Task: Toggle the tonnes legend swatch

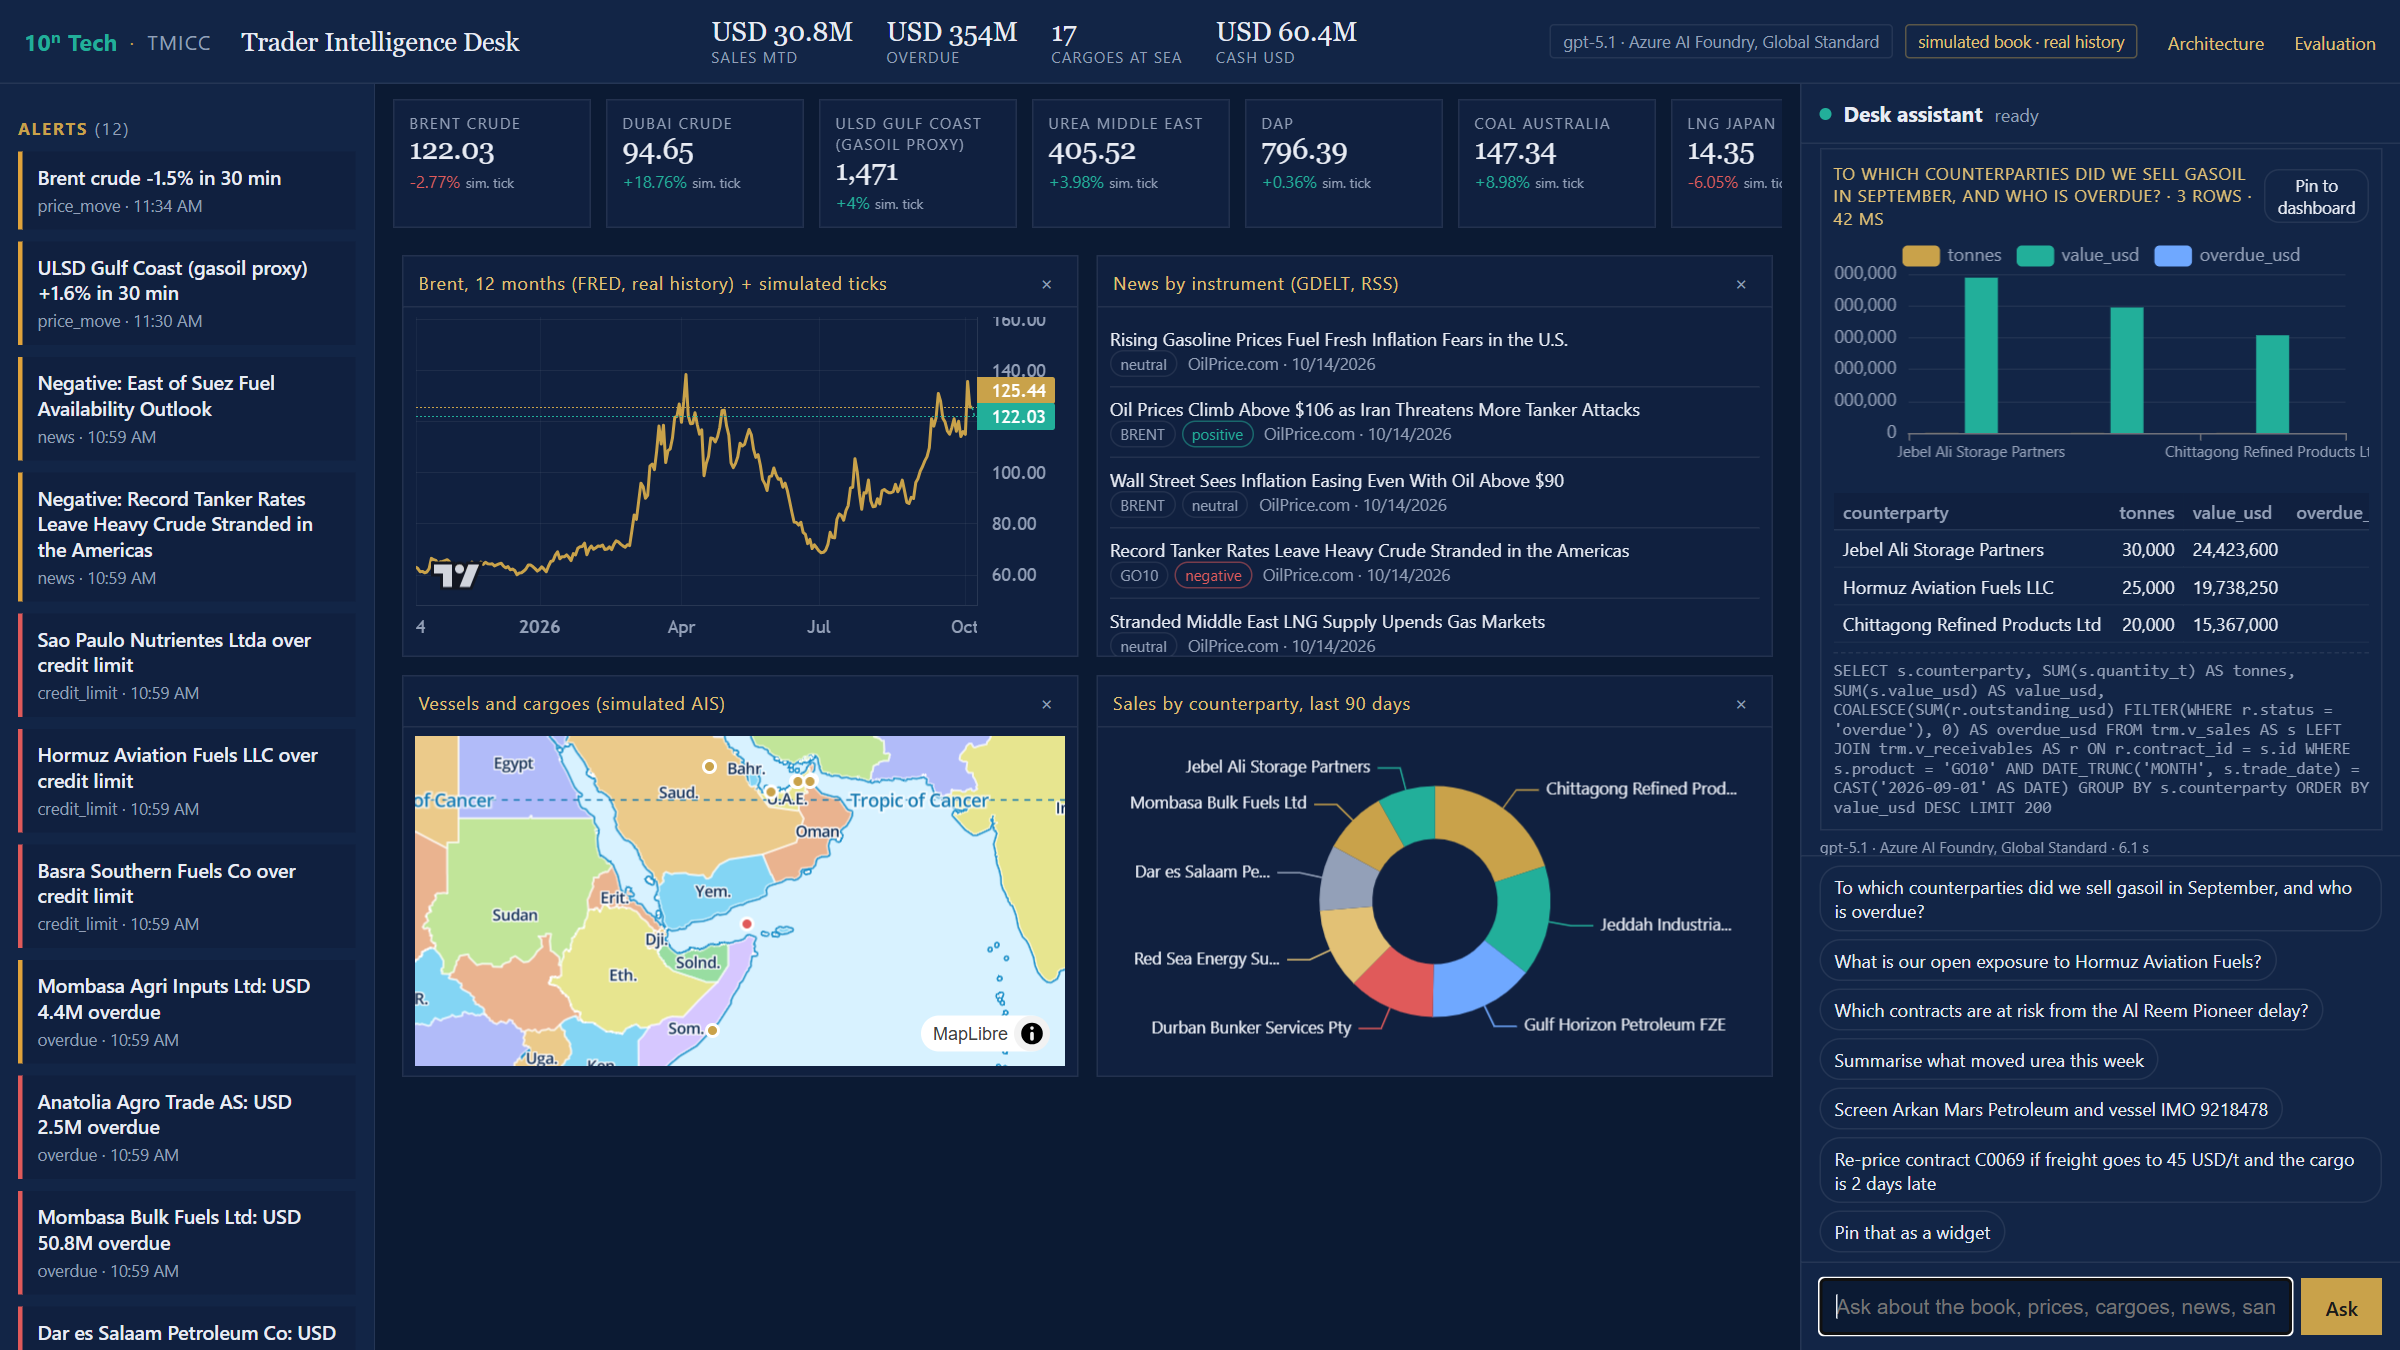Action: [x=1920, y=256]
